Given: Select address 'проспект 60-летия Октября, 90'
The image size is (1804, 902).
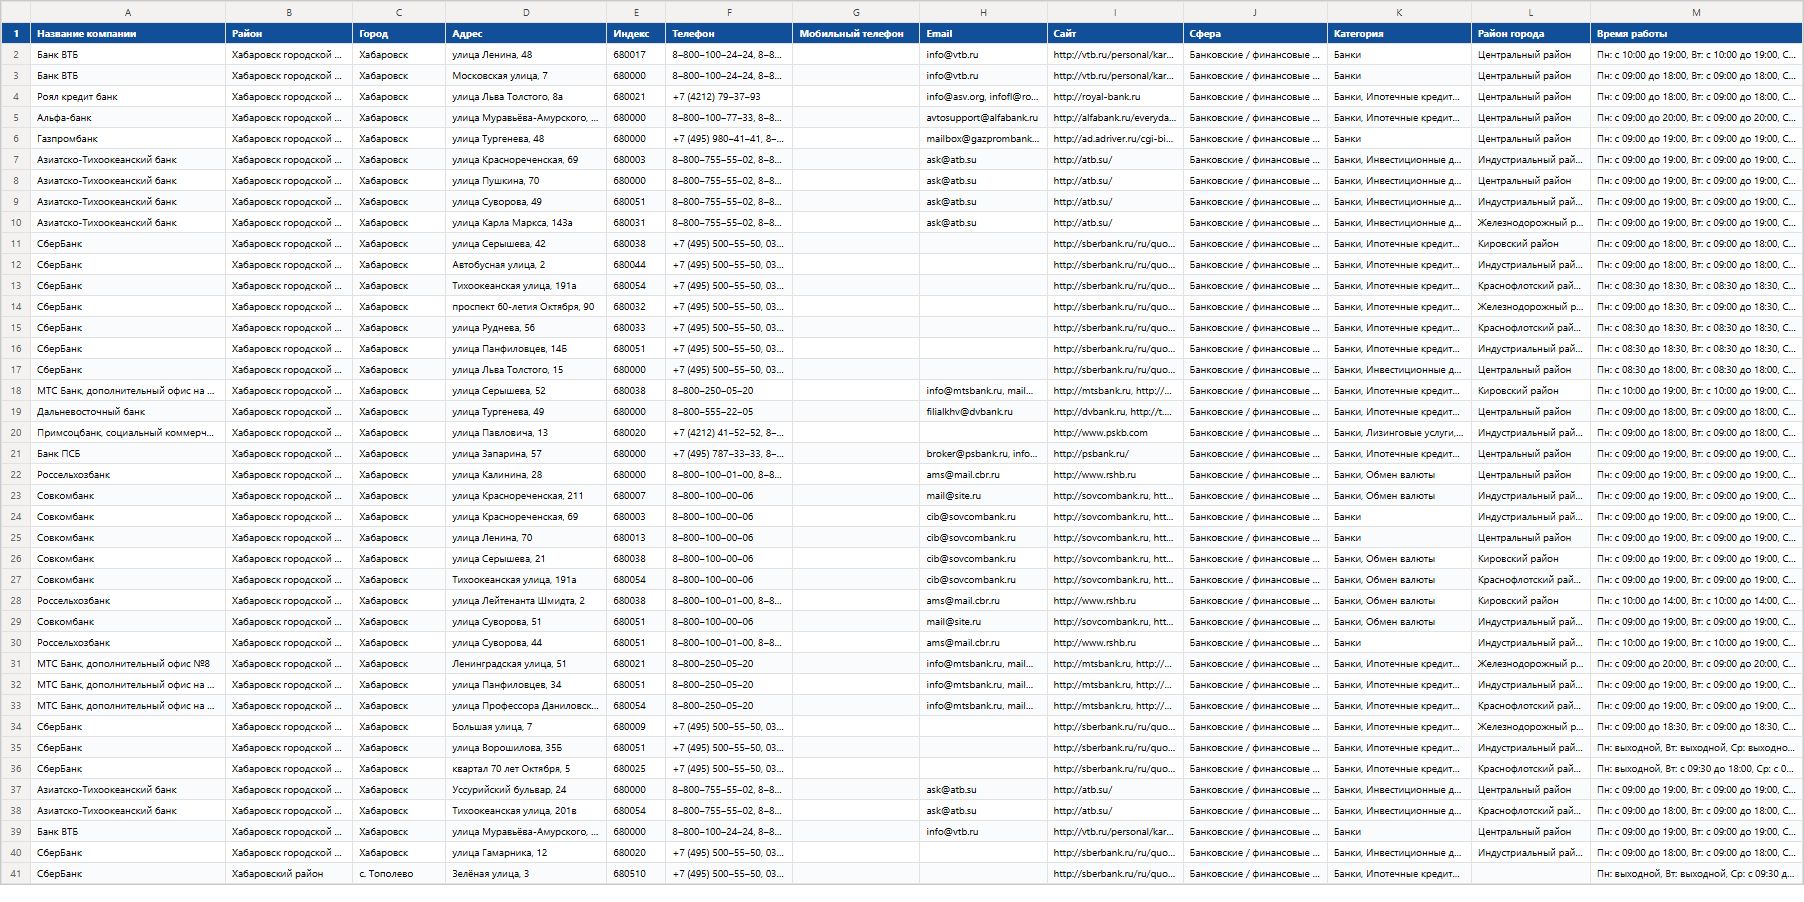Looking at the screenshot, I should [526, 307].
